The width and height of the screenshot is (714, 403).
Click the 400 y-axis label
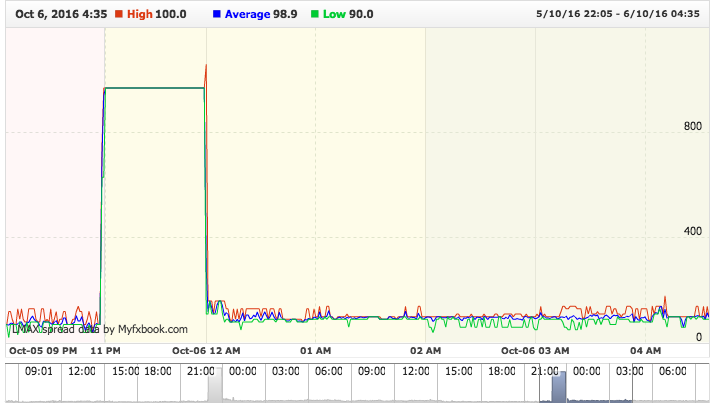point(692,231)
